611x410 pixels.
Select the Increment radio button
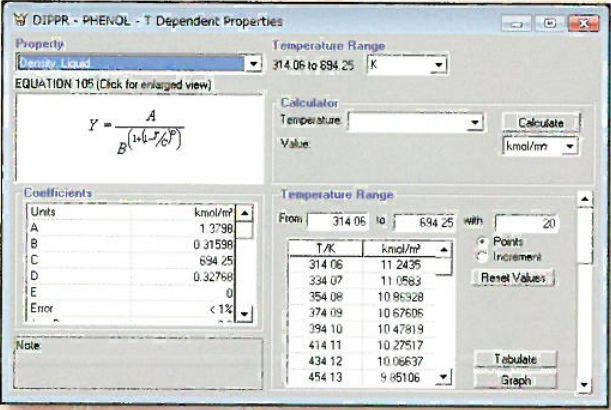482,256
